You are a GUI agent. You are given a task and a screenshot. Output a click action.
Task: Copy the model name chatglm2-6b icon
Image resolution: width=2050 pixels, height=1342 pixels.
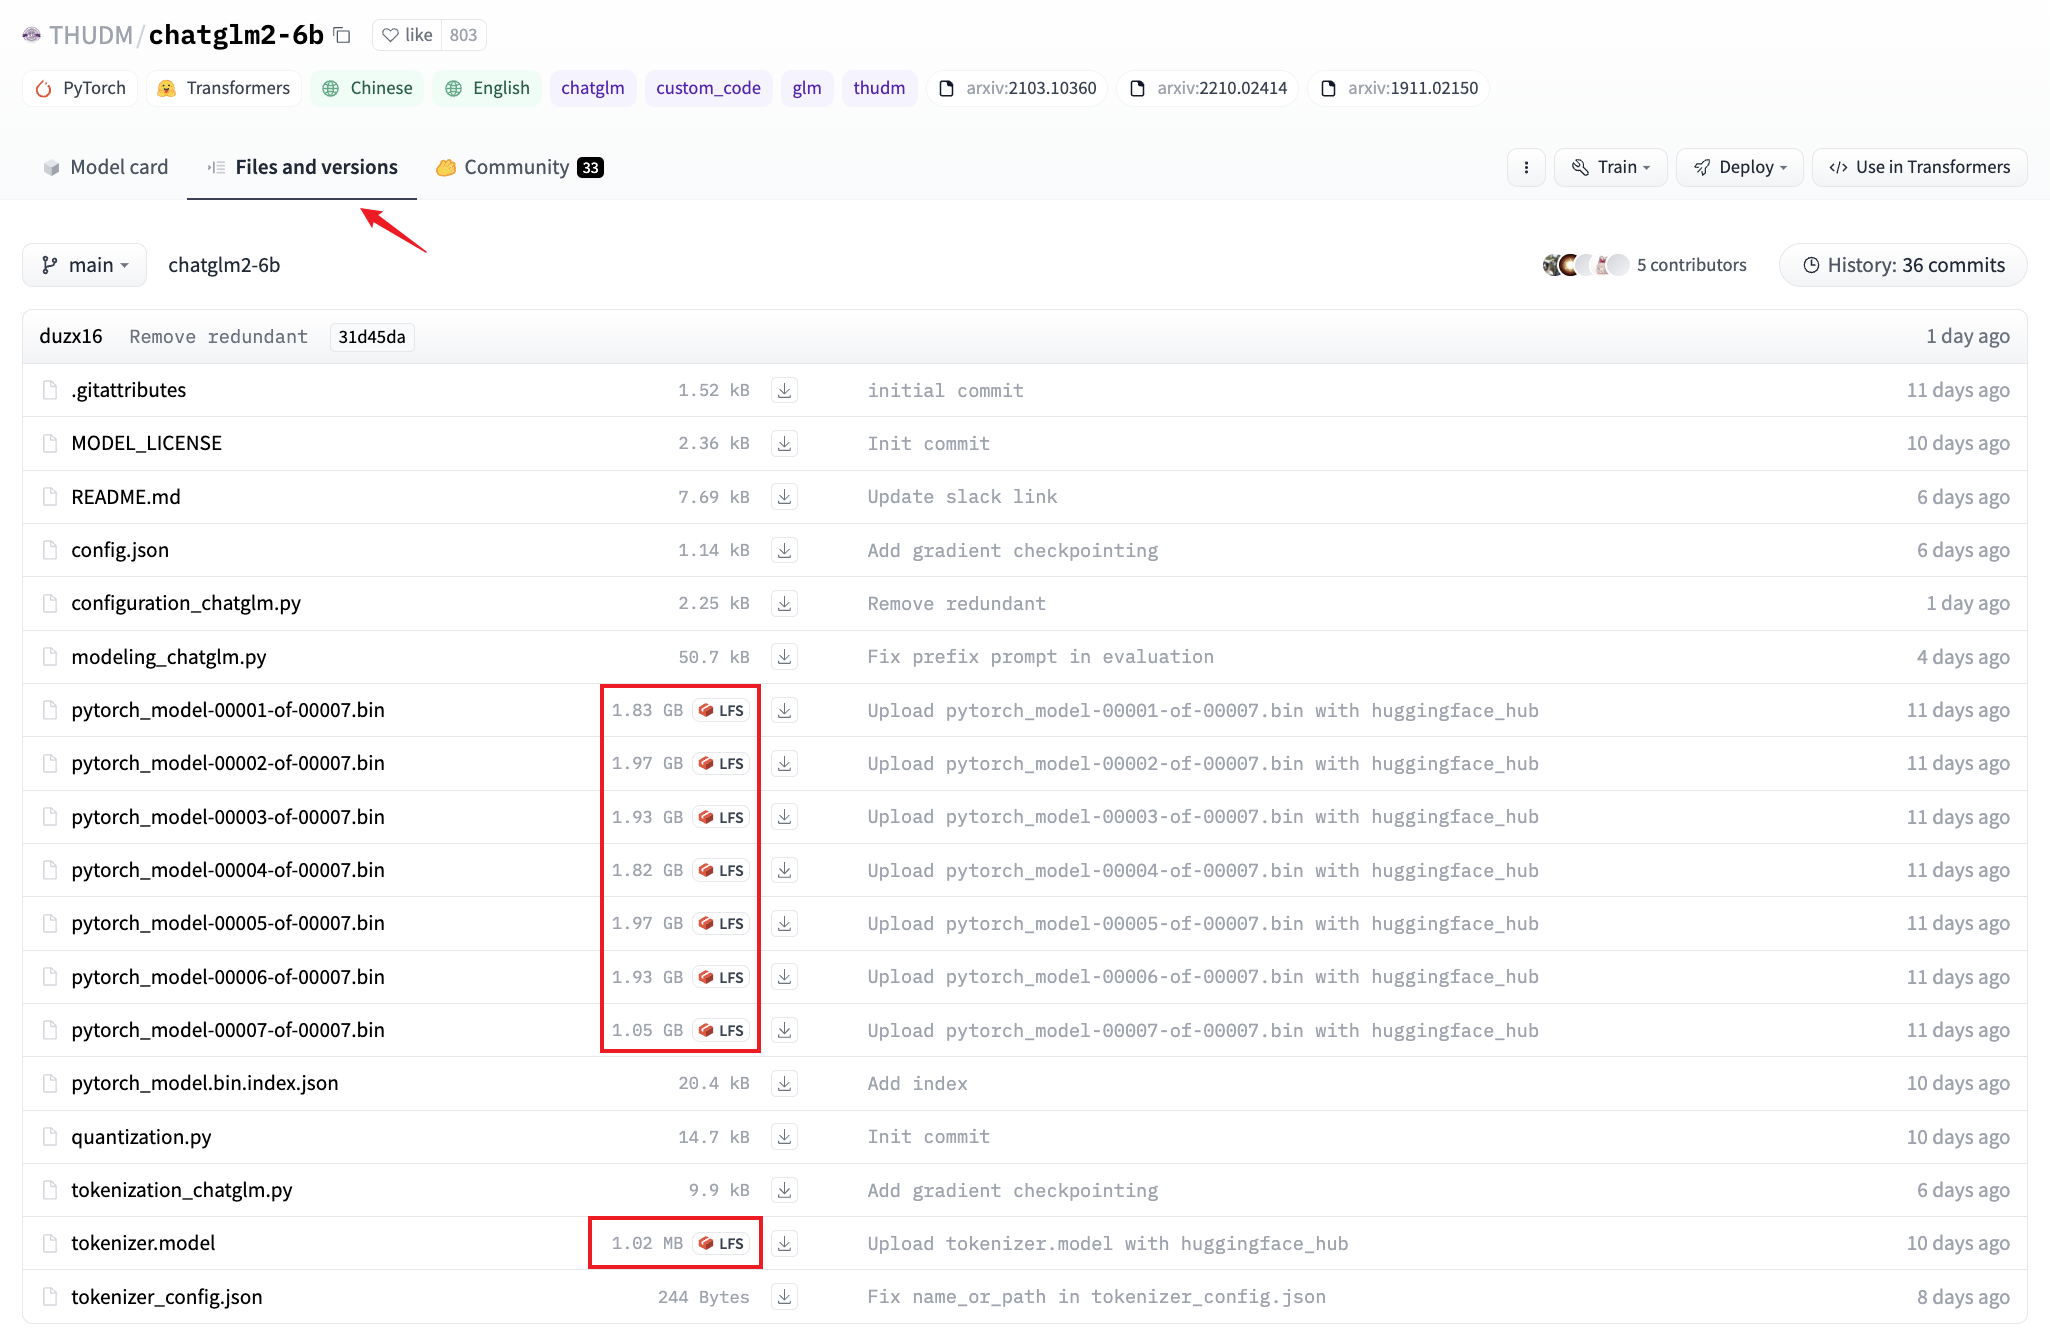(342, 36)
